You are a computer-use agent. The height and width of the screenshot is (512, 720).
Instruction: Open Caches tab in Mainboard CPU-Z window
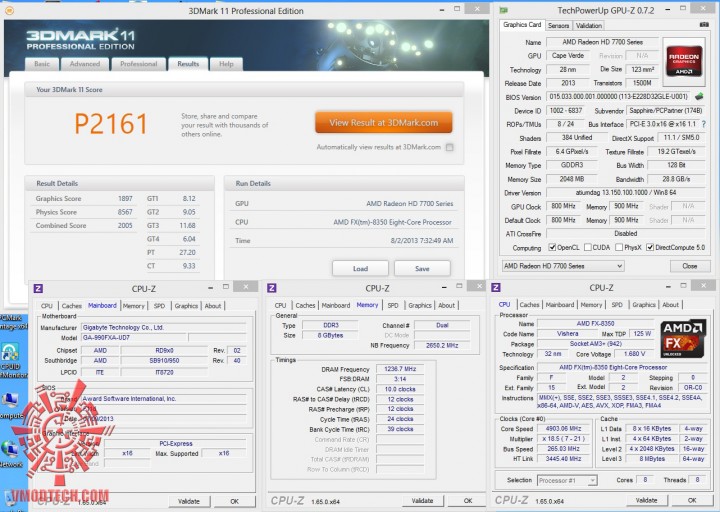[x=72, y=306]
